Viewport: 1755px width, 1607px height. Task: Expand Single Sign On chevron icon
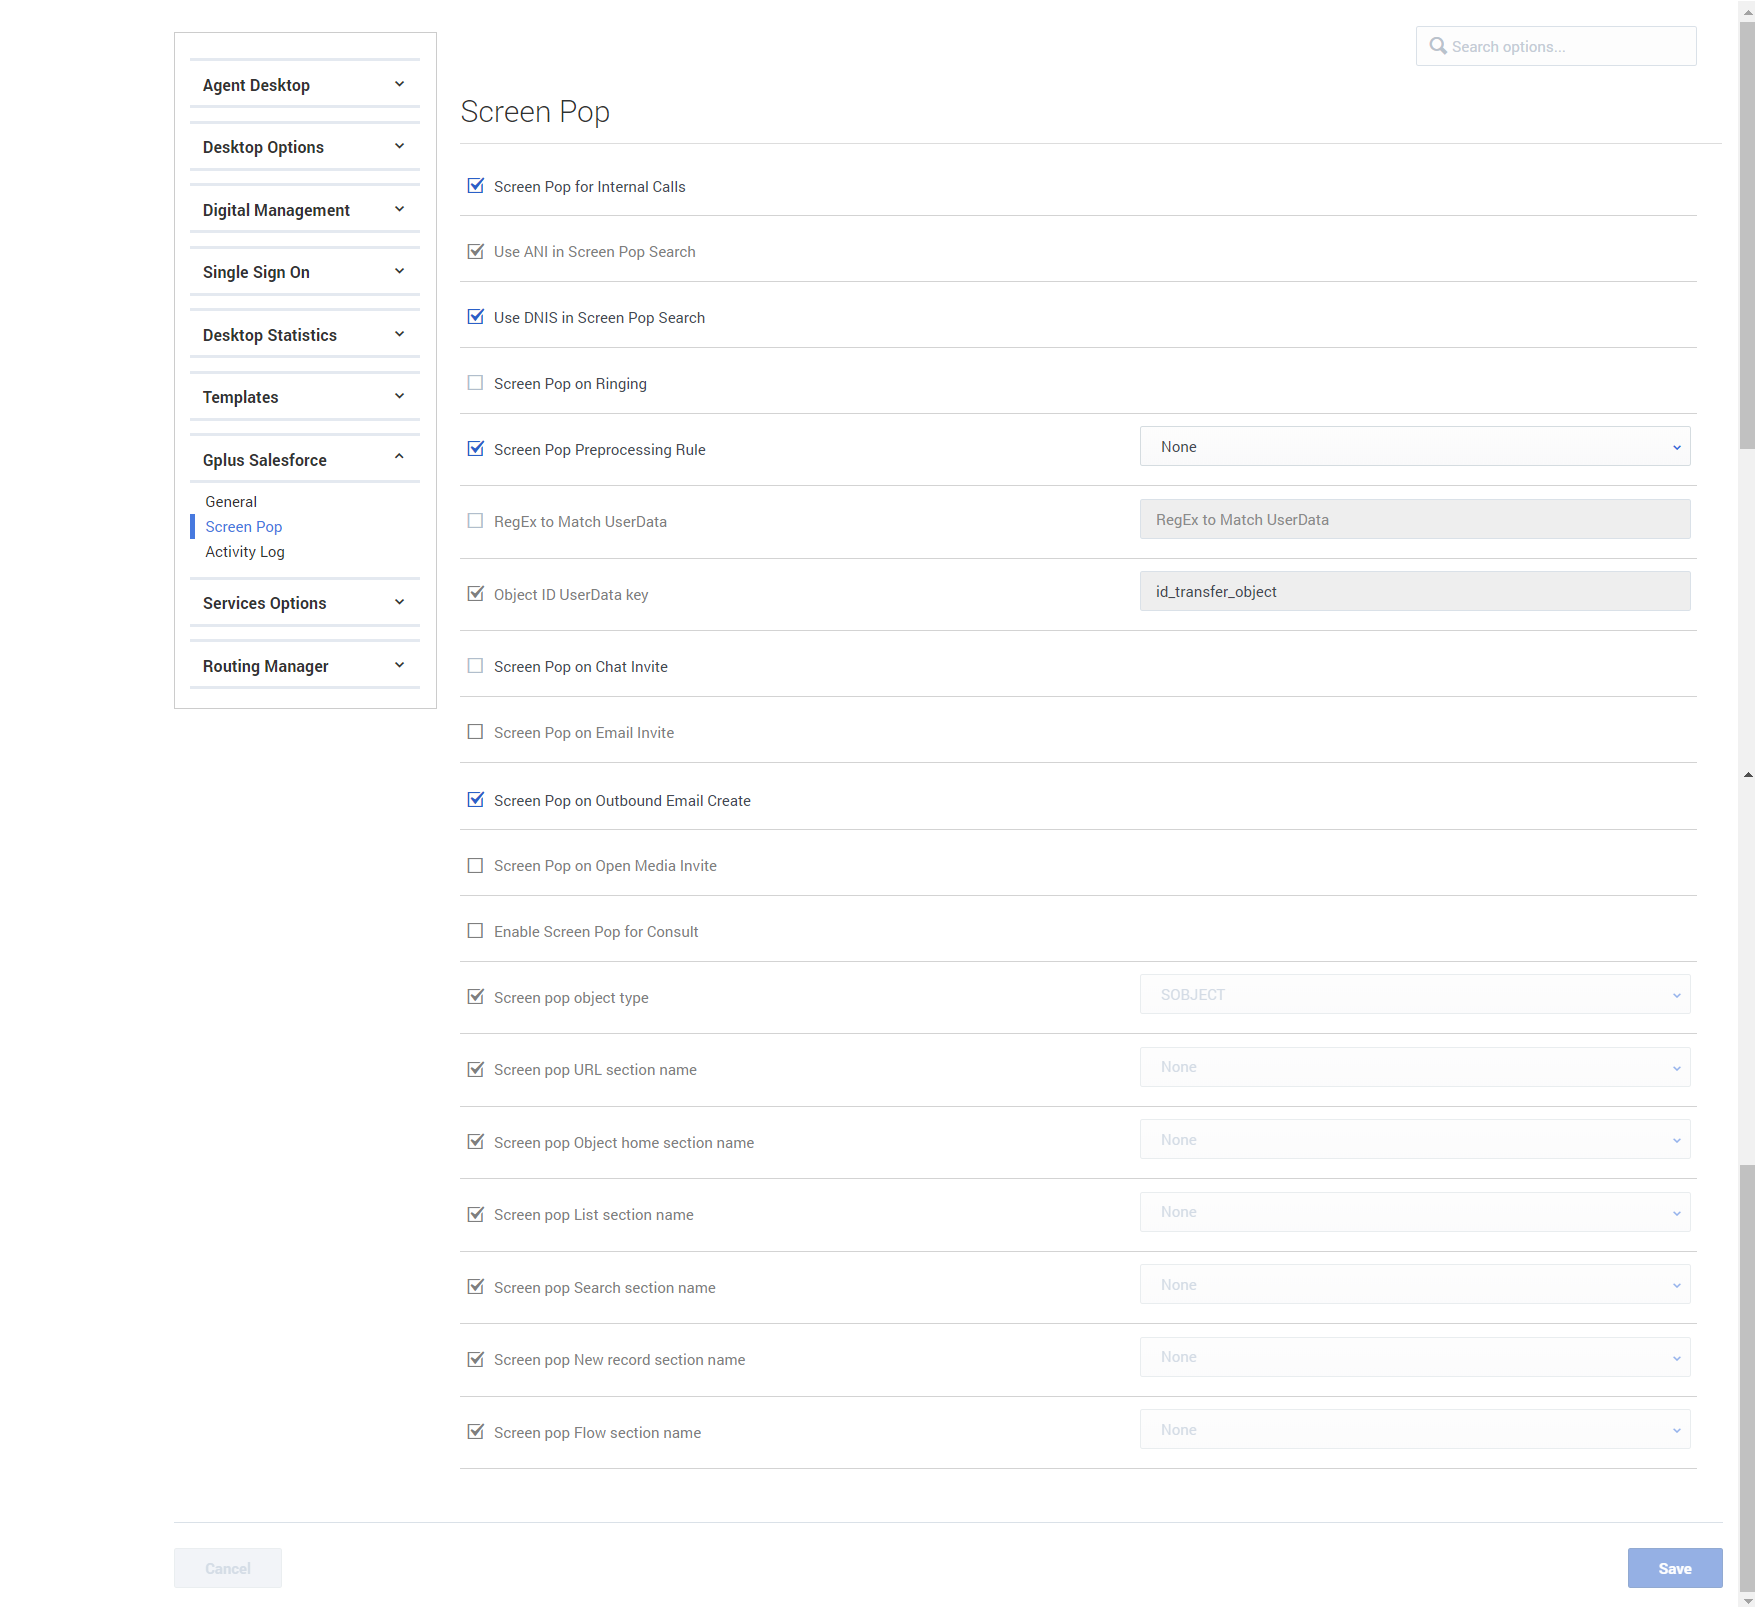(399, 272)
